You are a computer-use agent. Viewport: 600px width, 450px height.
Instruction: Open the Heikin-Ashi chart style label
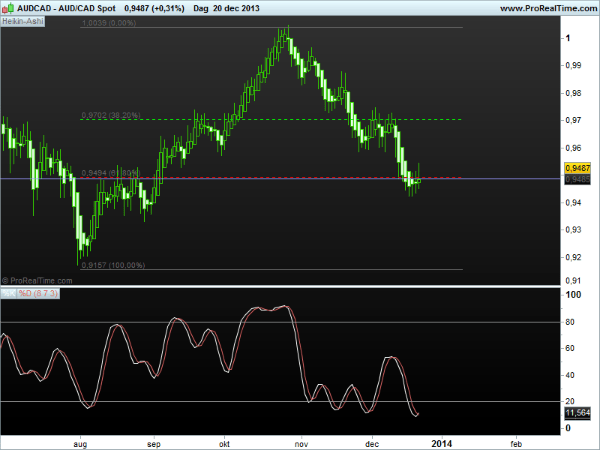23,21
